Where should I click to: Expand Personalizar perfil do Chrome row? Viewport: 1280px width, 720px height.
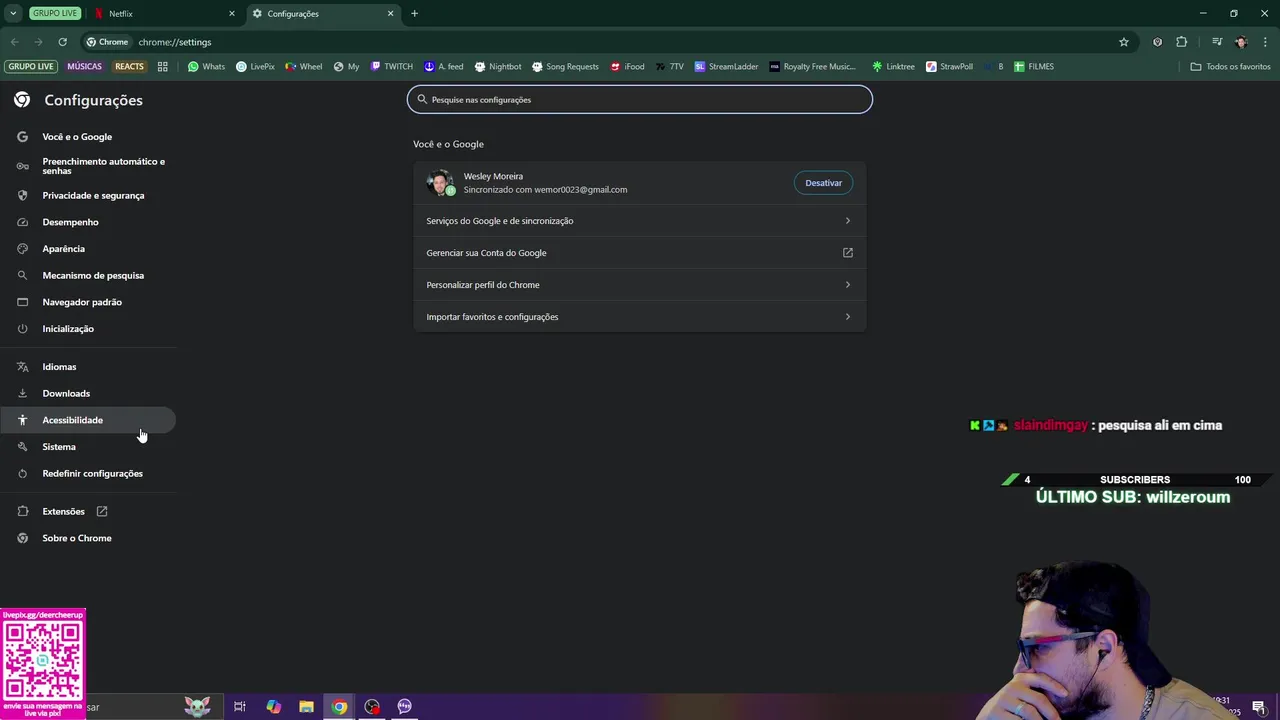coord(640,285)
